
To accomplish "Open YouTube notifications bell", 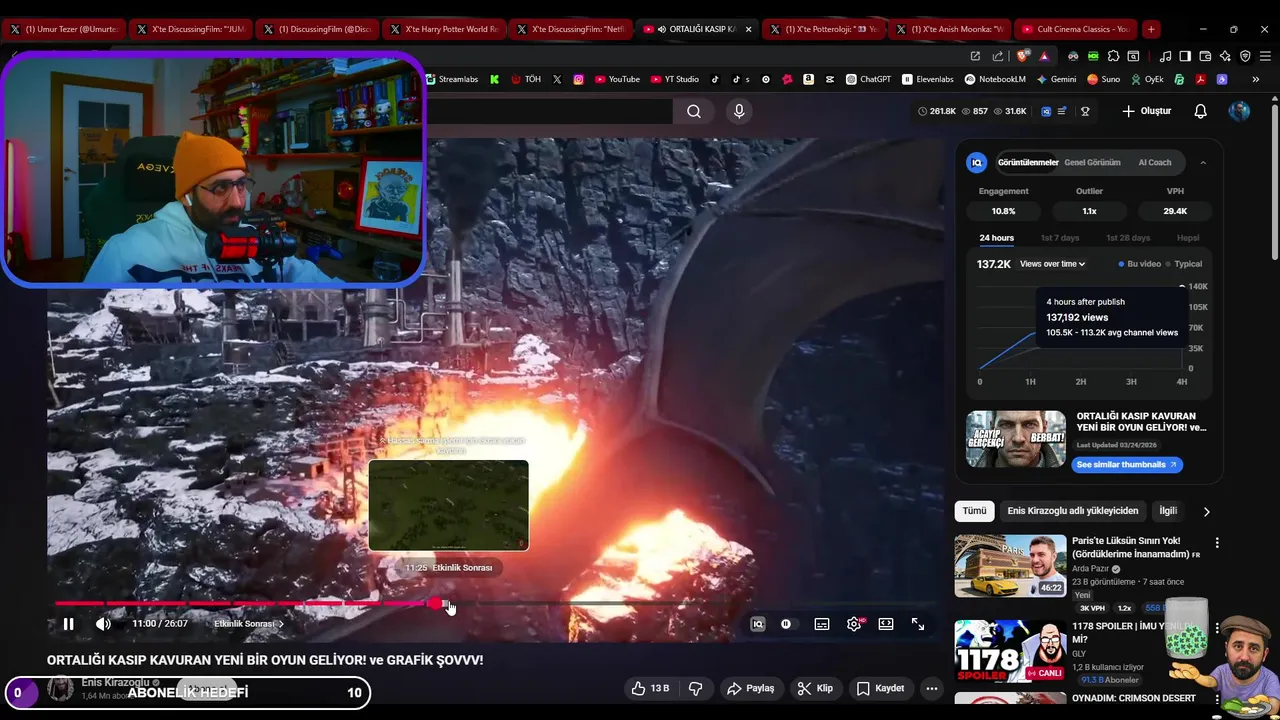I will pos(1201,111).
